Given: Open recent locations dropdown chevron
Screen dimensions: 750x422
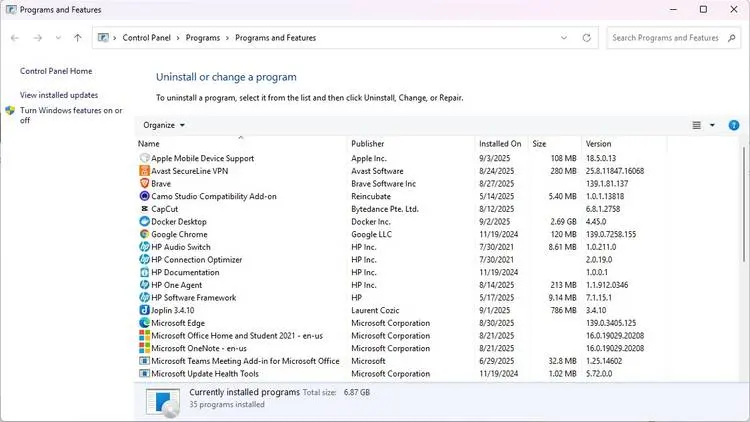Looking at the screenshot, I should pyautogui.click(x=58, y=38).
